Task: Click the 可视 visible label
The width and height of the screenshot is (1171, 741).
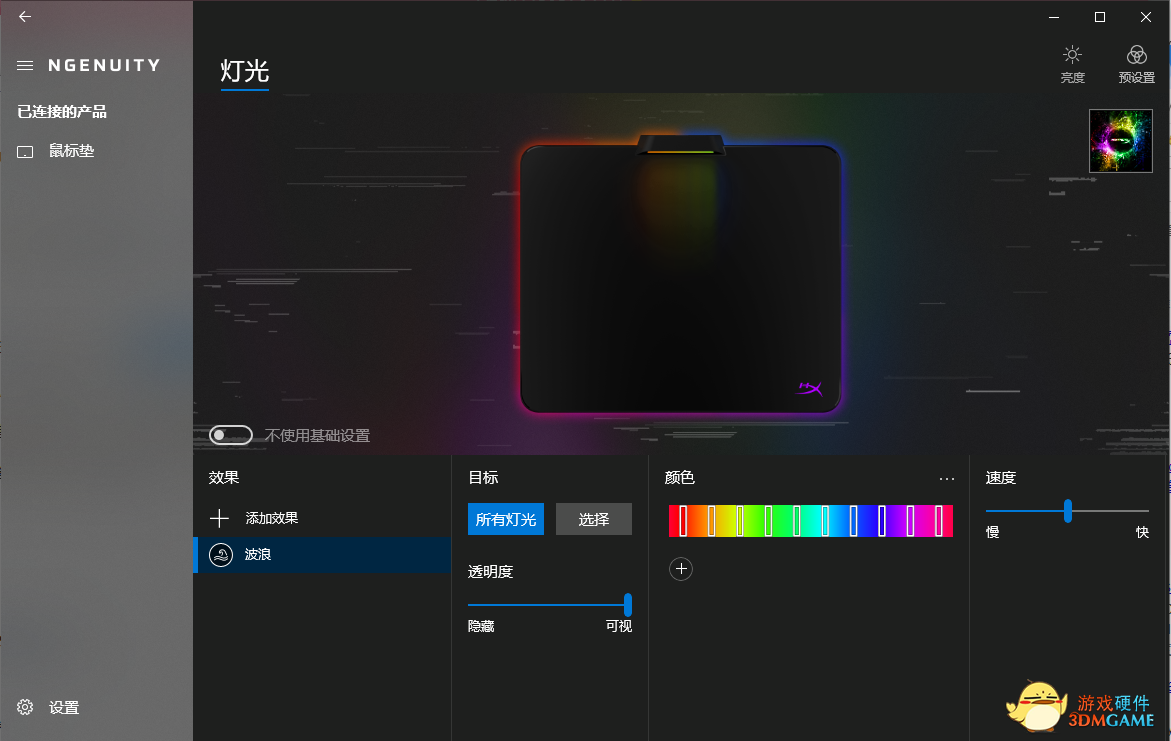Action: [x=618, y=626]
